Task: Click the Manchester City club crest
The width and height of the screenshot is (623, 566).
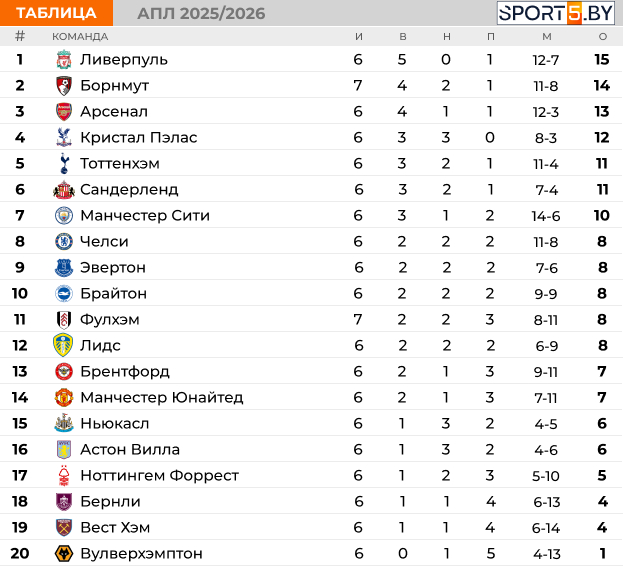Action: 64,216
